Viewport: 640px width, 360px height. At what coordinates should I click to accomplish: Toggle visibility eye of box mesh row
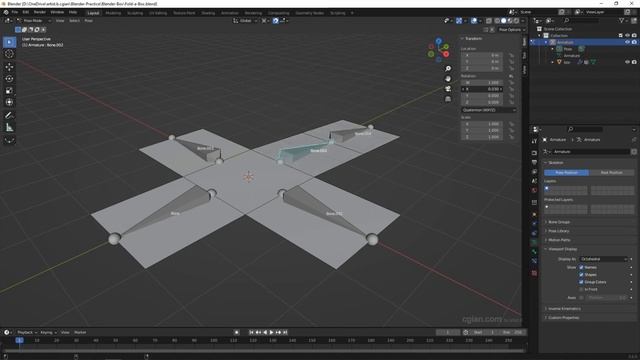click(627, 62)
